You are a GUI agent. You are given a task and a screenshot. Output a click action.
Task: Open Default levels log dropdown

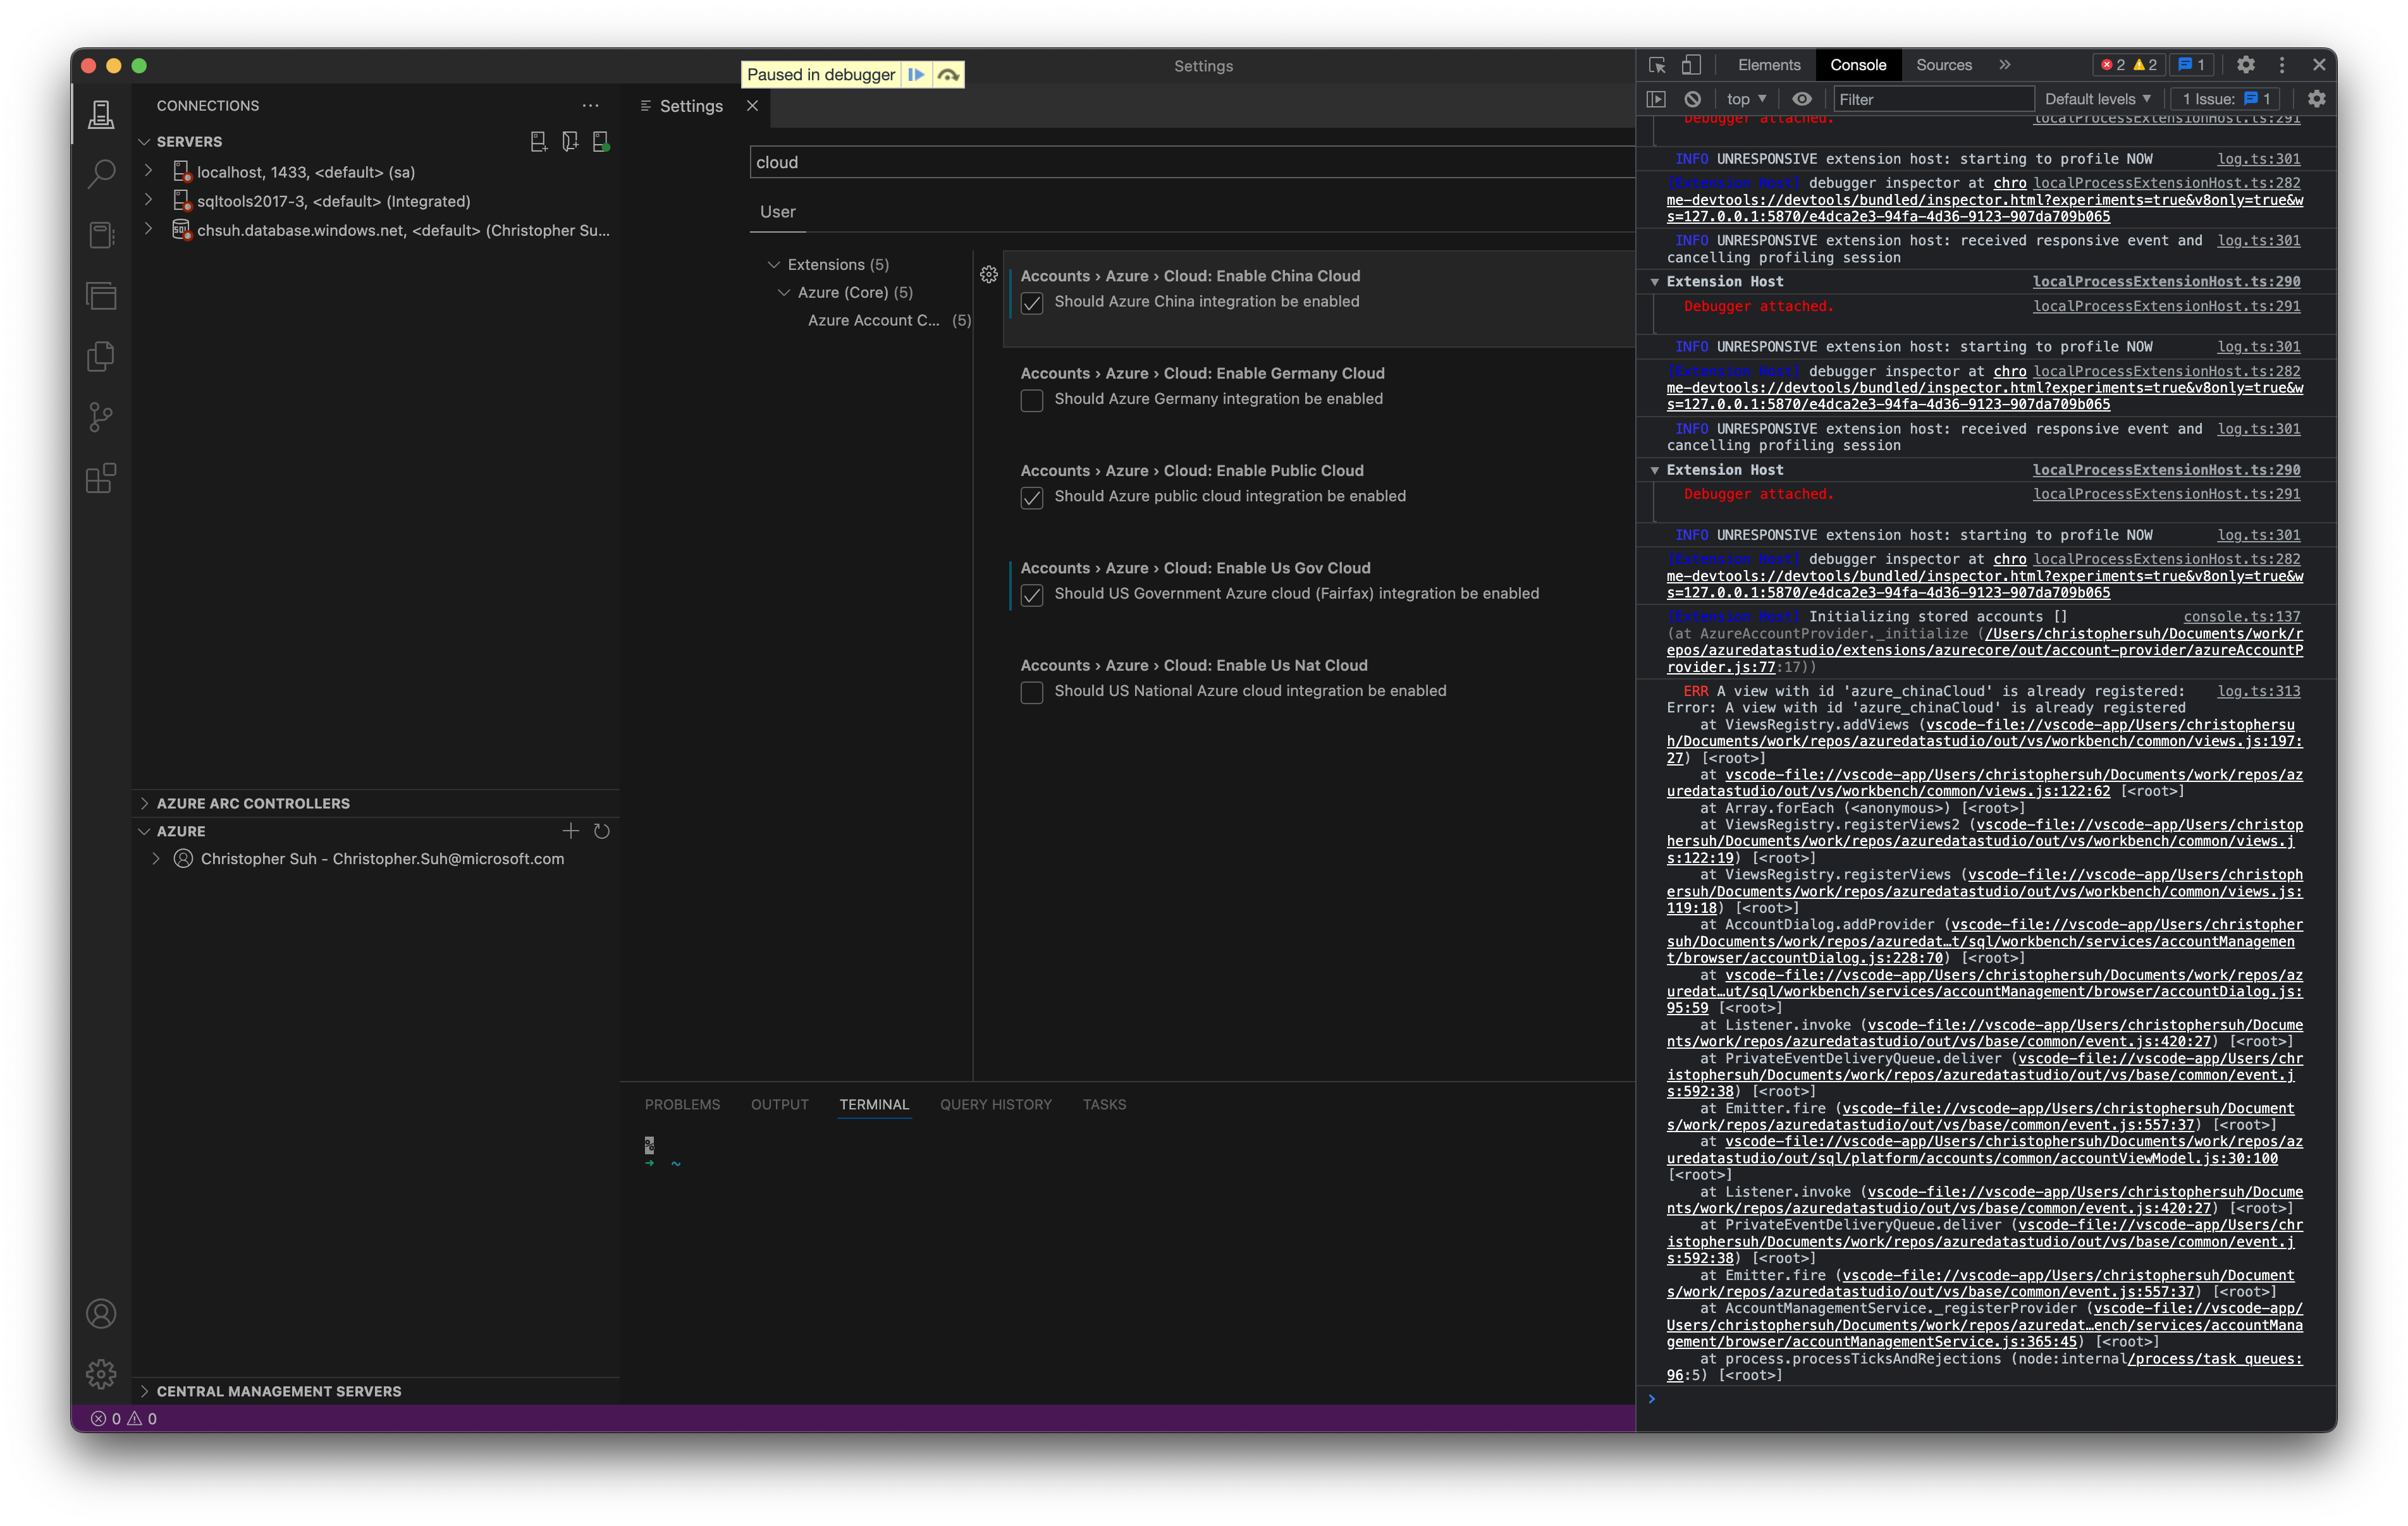coord(2098,99)
